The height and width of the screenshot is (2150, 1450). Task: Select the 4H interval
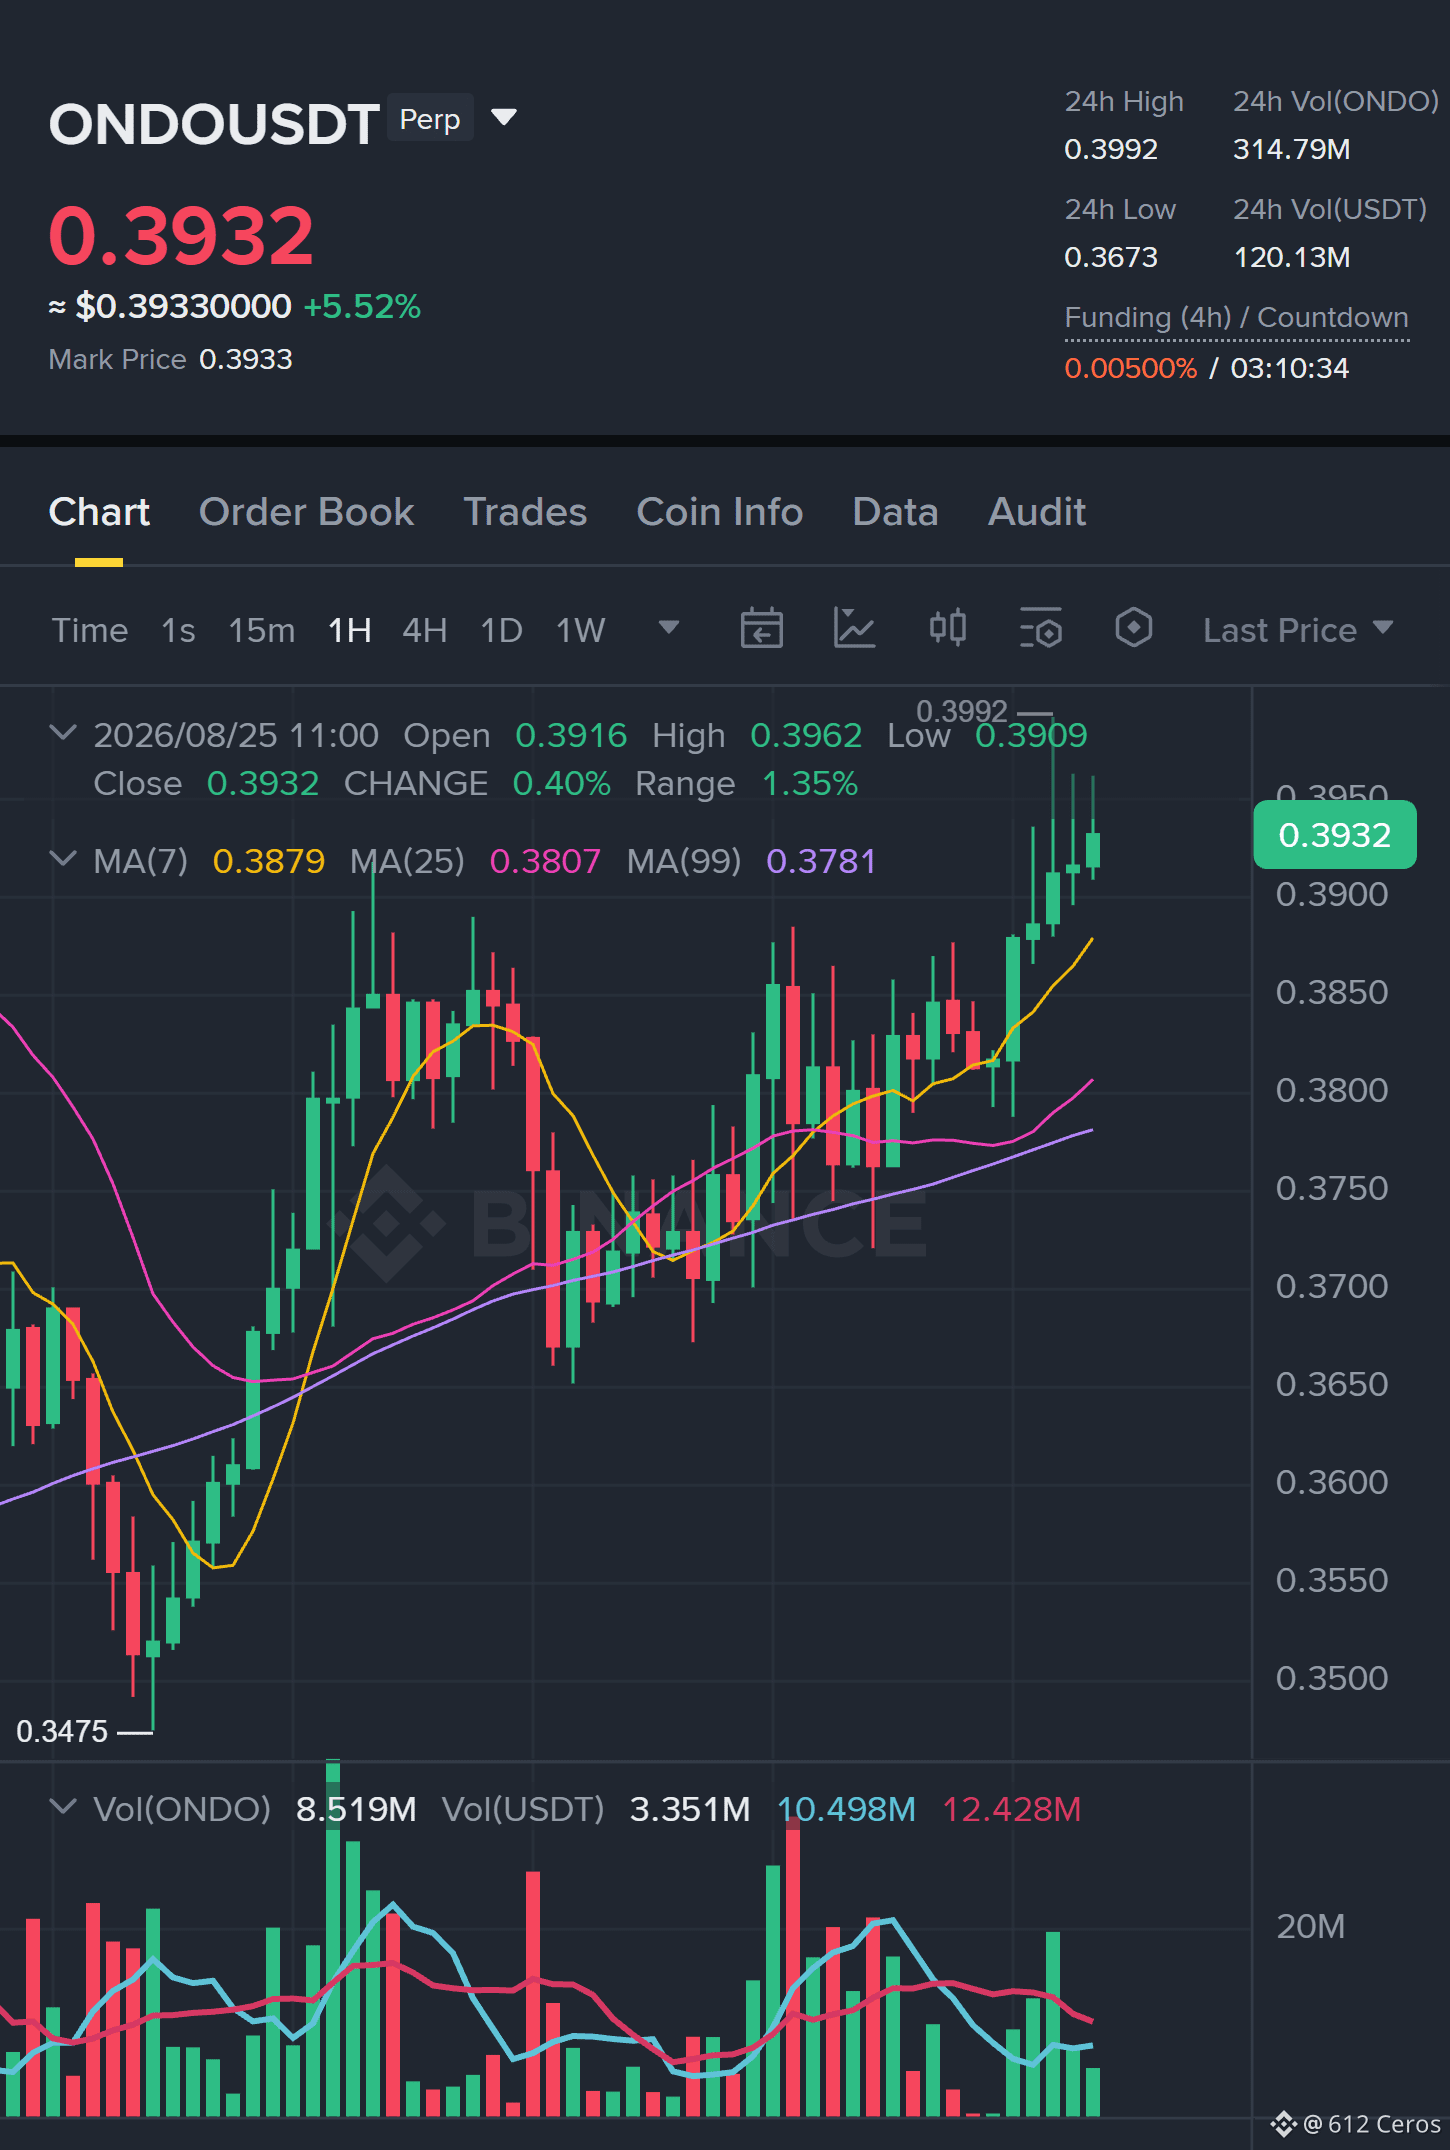point(424,630)
